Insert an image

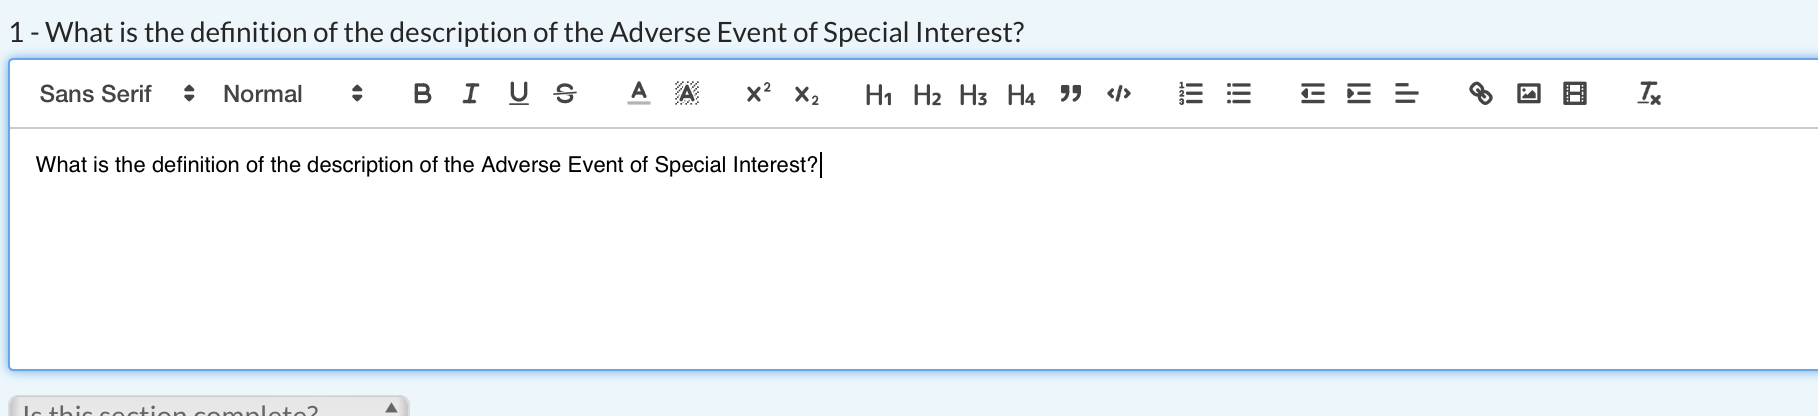[x=1528, y=94]
